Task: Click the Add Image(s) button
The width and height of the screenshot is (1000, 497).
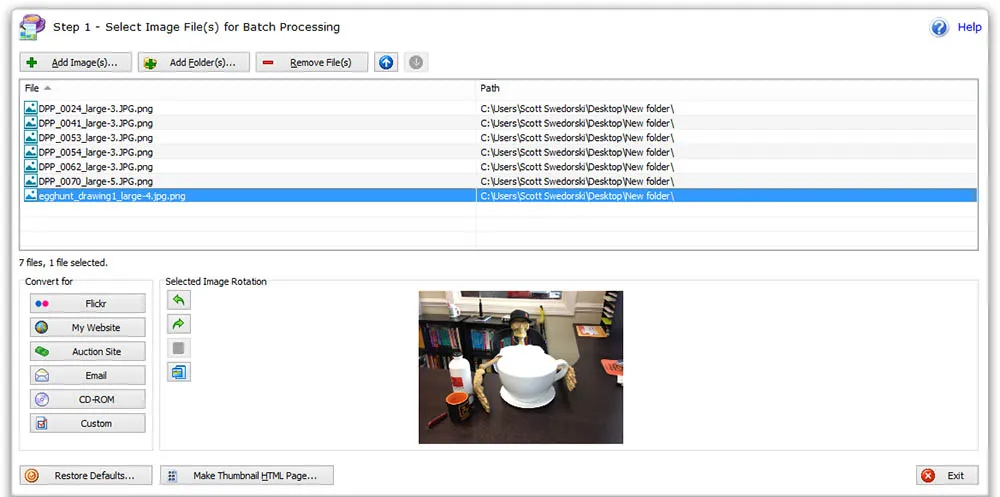Action: point(76,63)
